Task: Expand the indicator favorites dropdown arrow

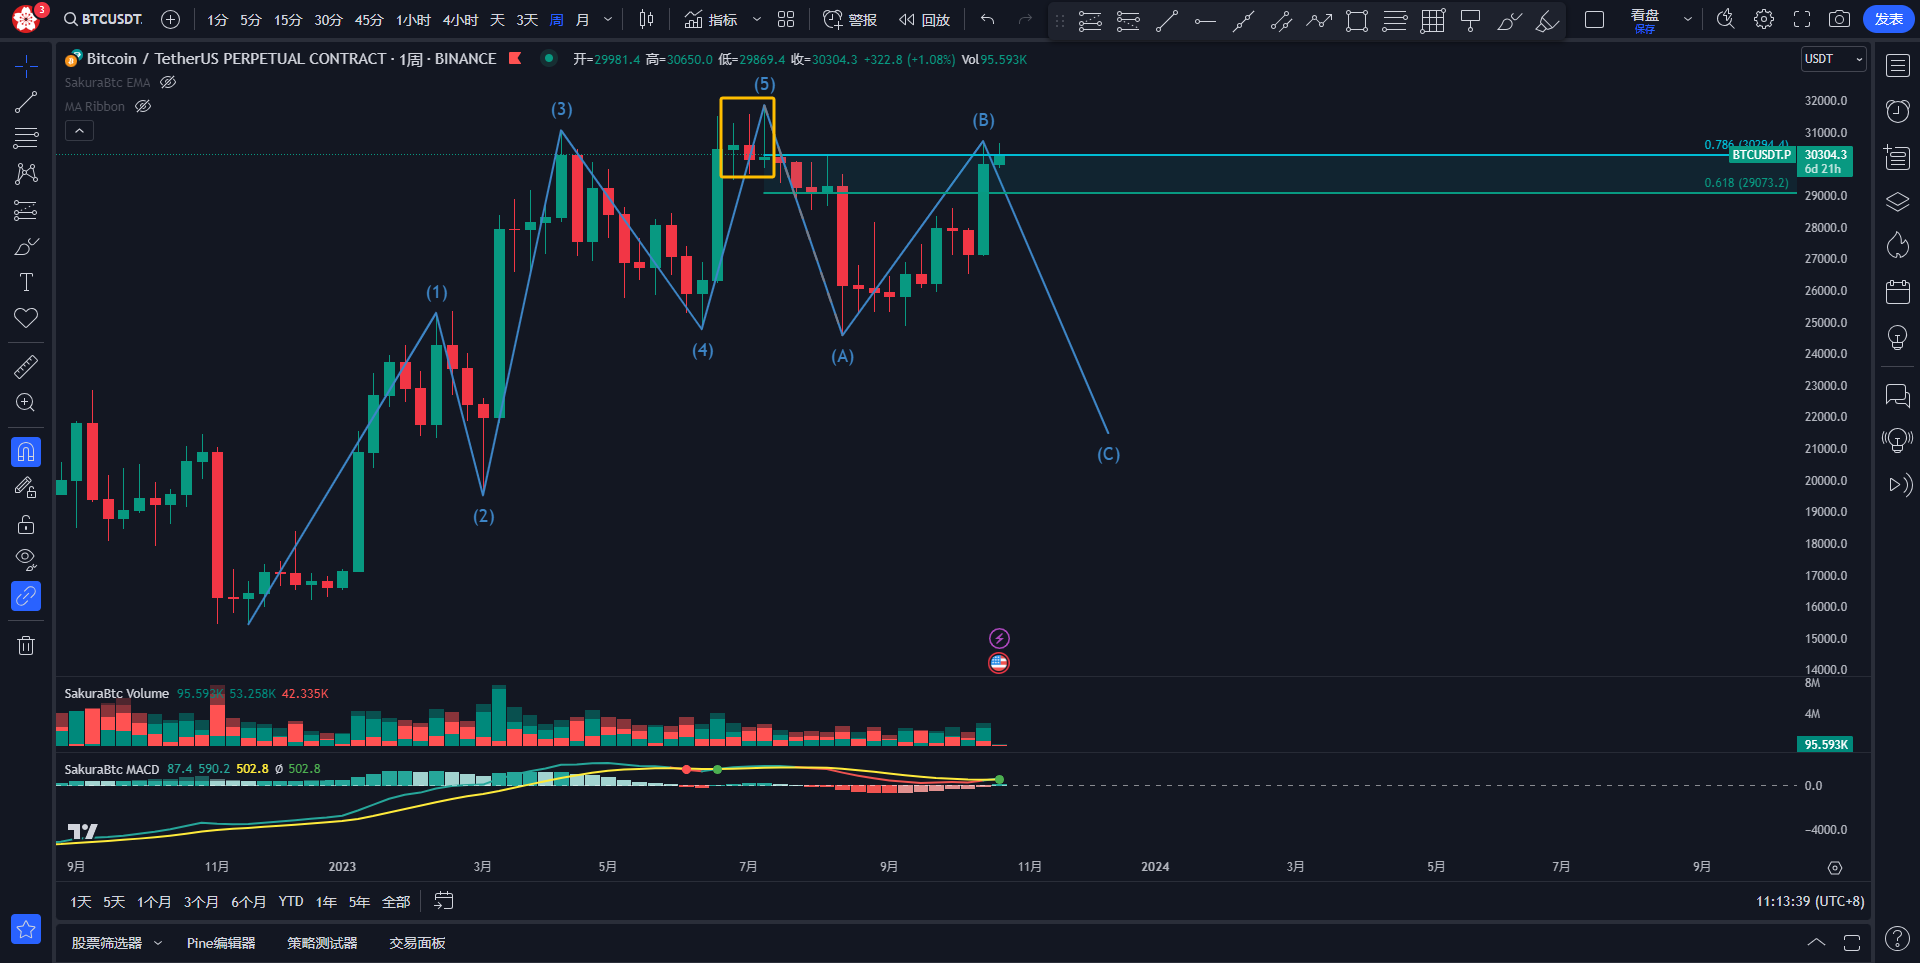Action: [757, 20]
